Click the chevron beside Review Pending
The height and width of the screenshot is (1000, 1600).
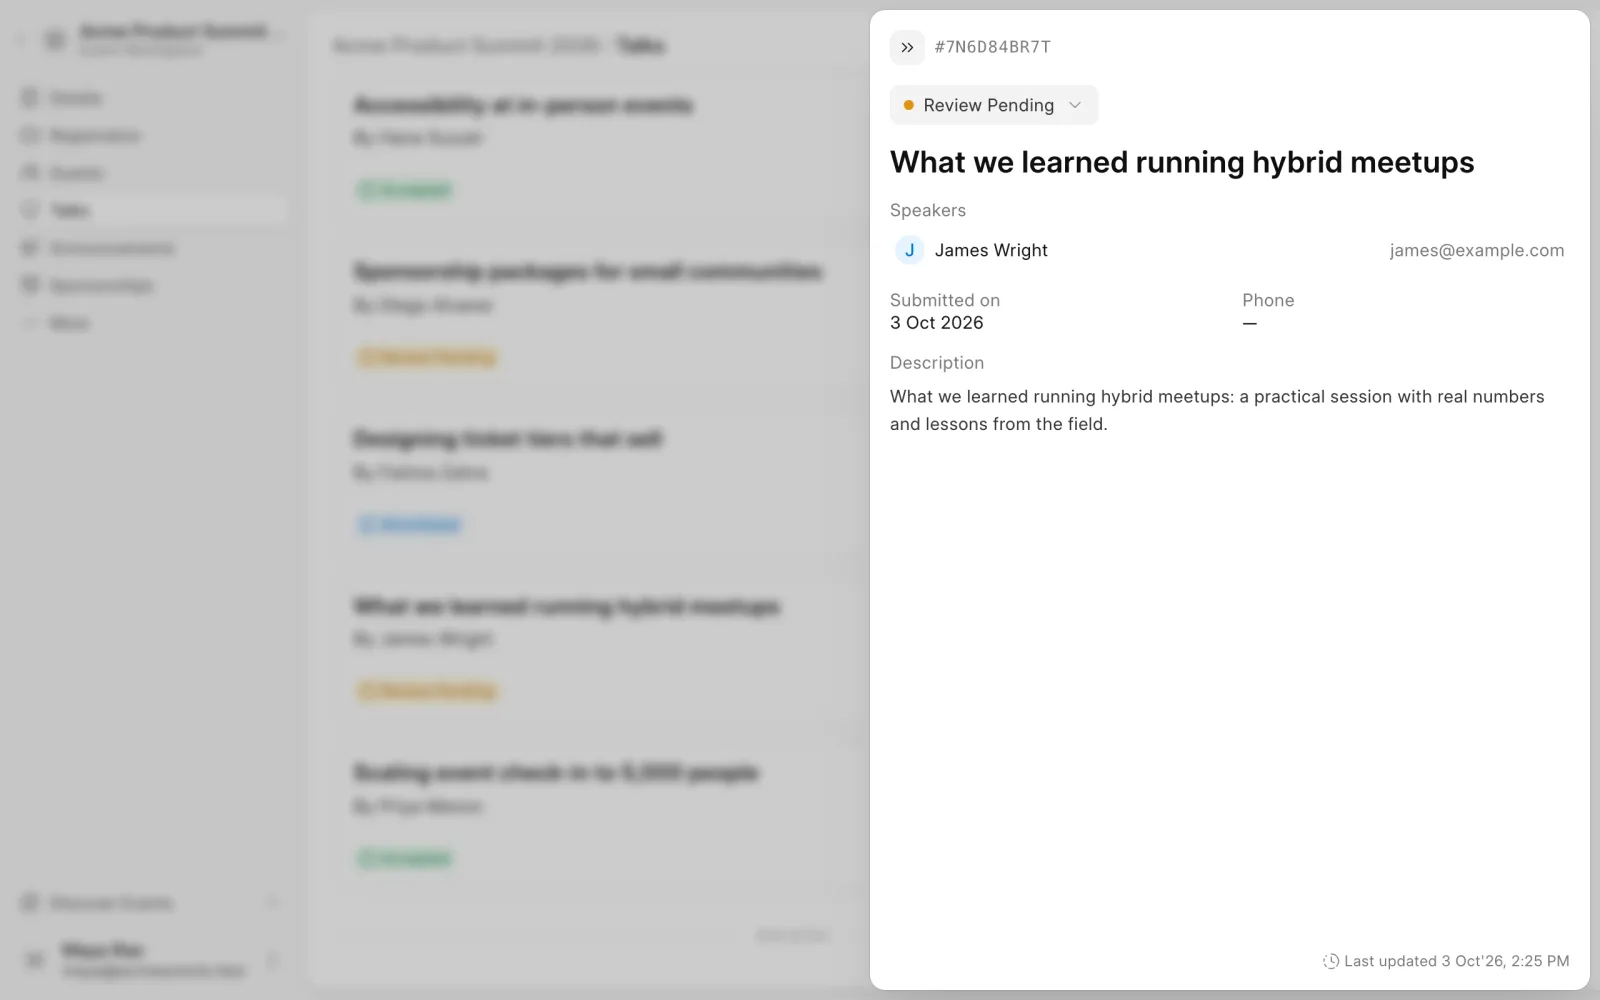tap(1075, 105)
